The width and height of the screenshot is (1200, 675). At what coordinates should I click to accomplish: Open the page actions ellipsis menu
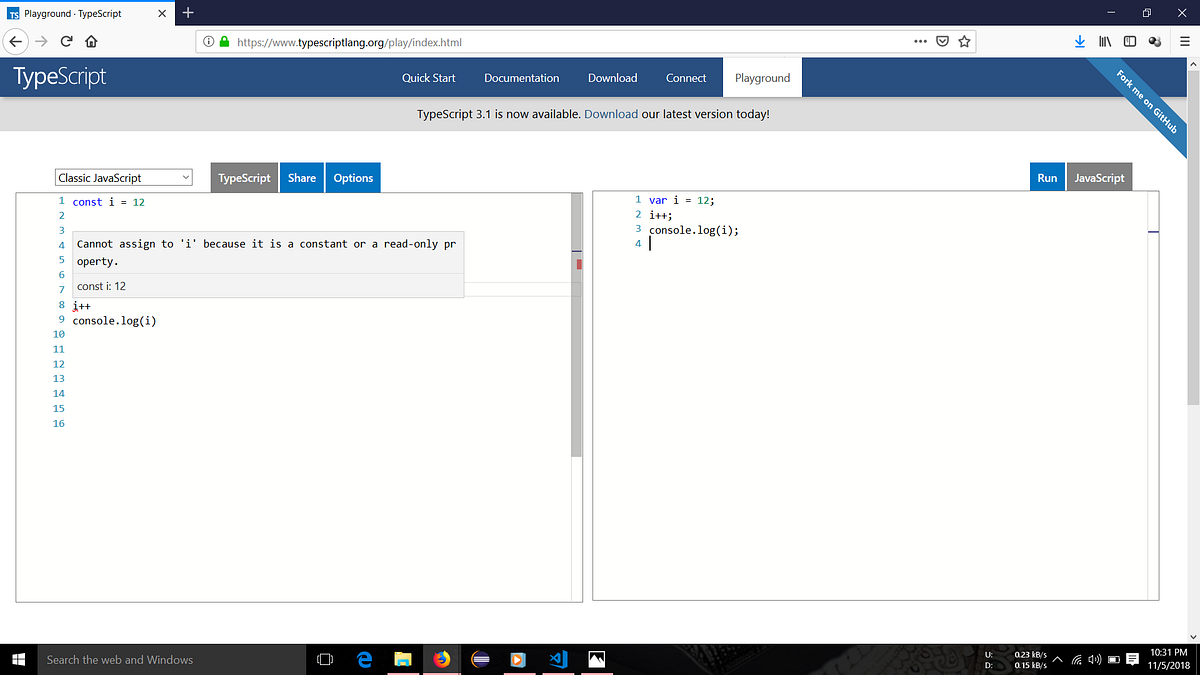919,41
